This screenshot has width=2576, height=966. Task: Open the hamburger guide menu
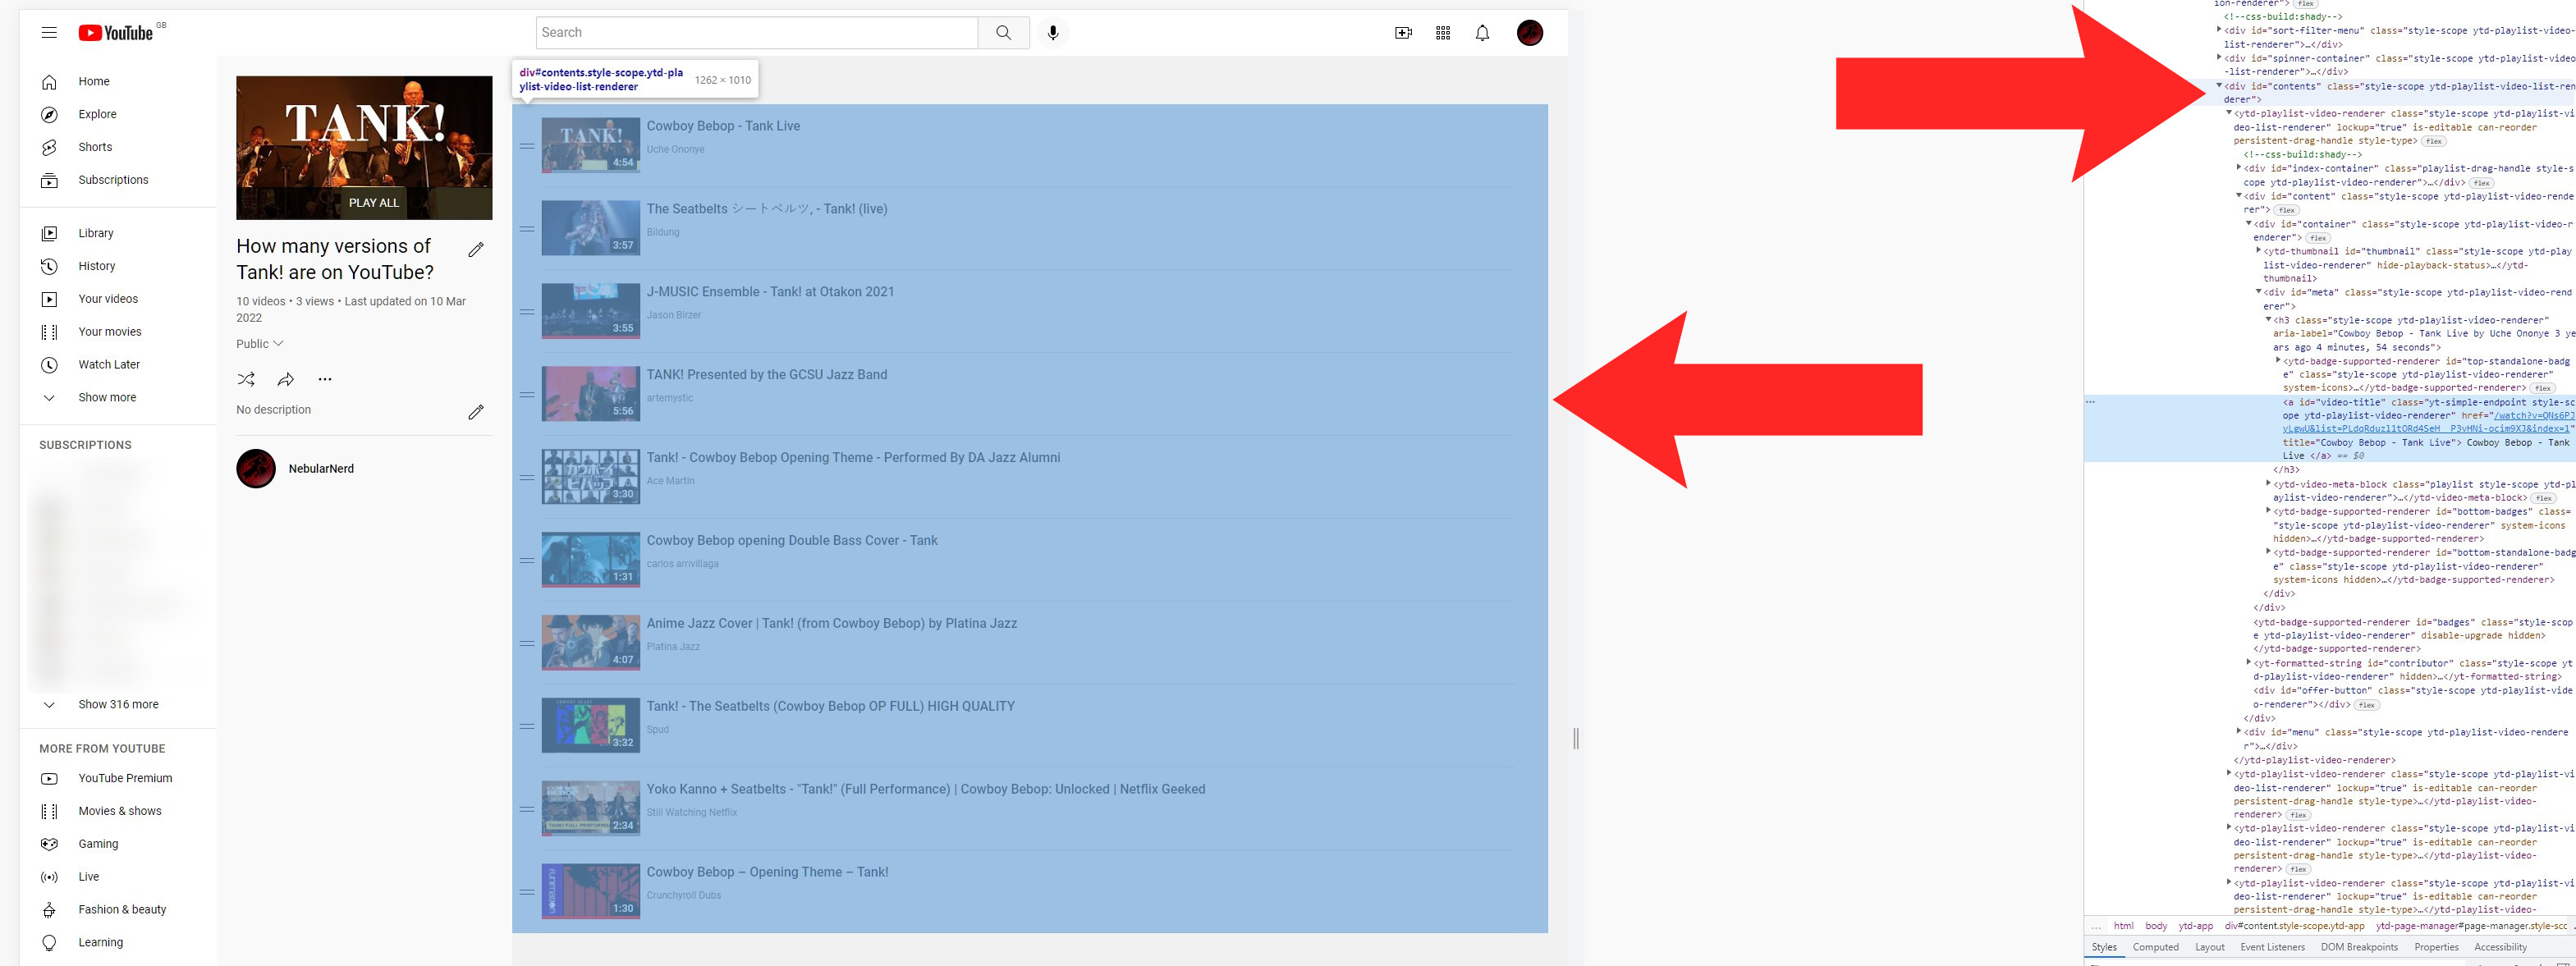click(49, 33)
